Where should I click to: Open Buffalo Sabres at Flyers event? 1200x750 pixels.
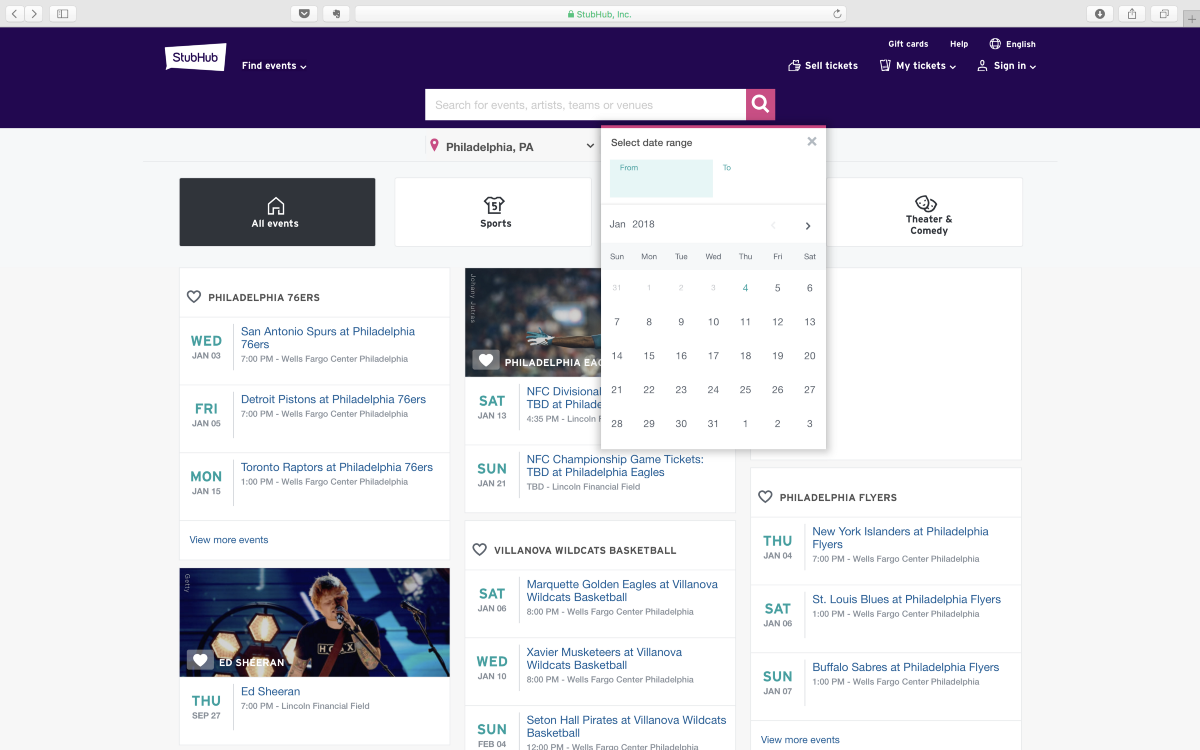click(905, 667)
